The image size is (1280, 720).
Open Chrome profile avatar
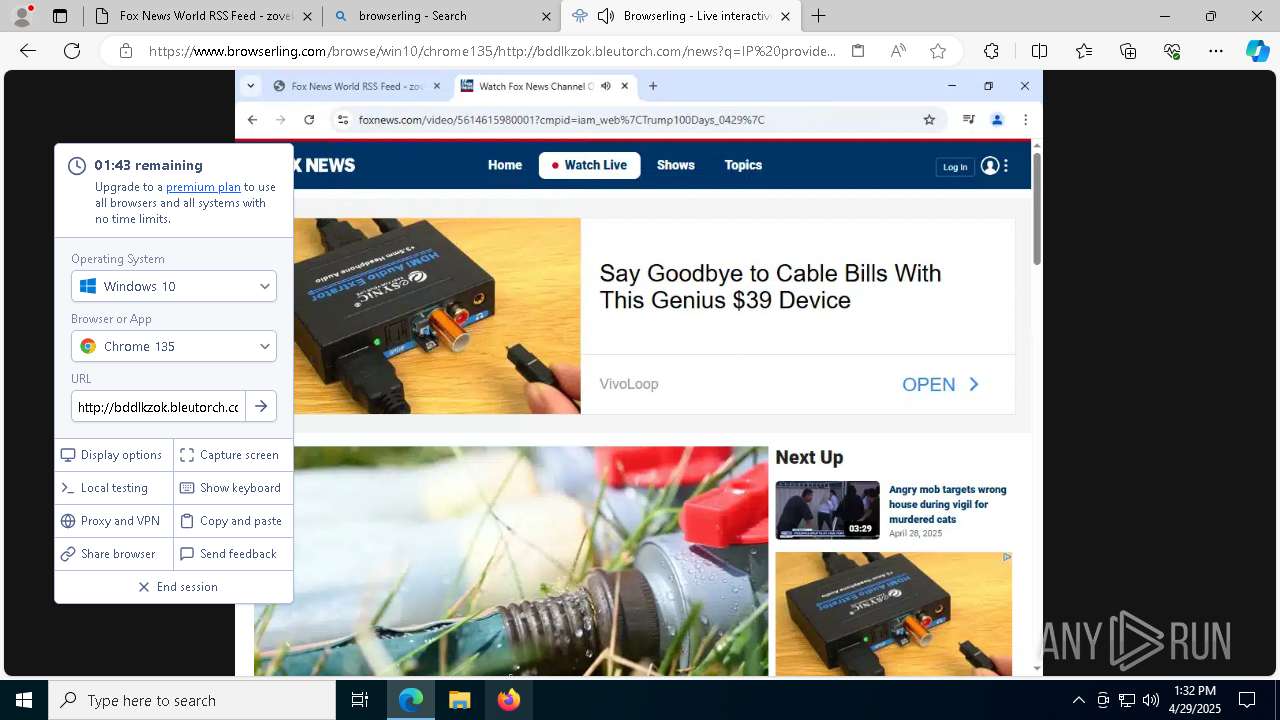tap(997, 120)
